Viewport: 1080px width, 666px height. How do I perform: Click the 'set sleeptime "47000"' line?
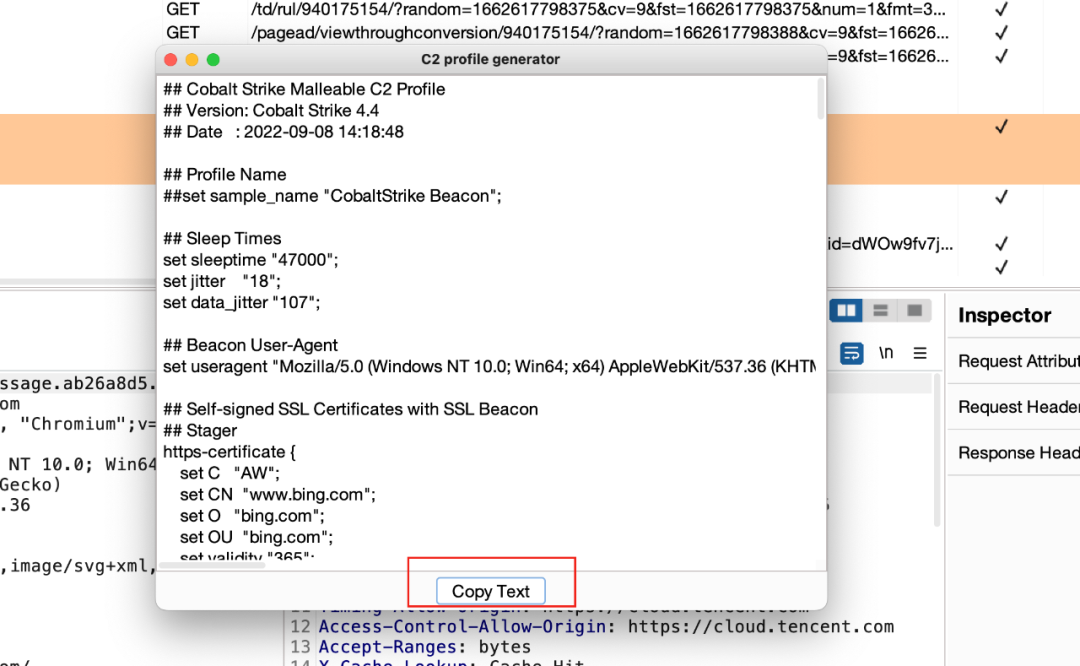pos(251,260)
